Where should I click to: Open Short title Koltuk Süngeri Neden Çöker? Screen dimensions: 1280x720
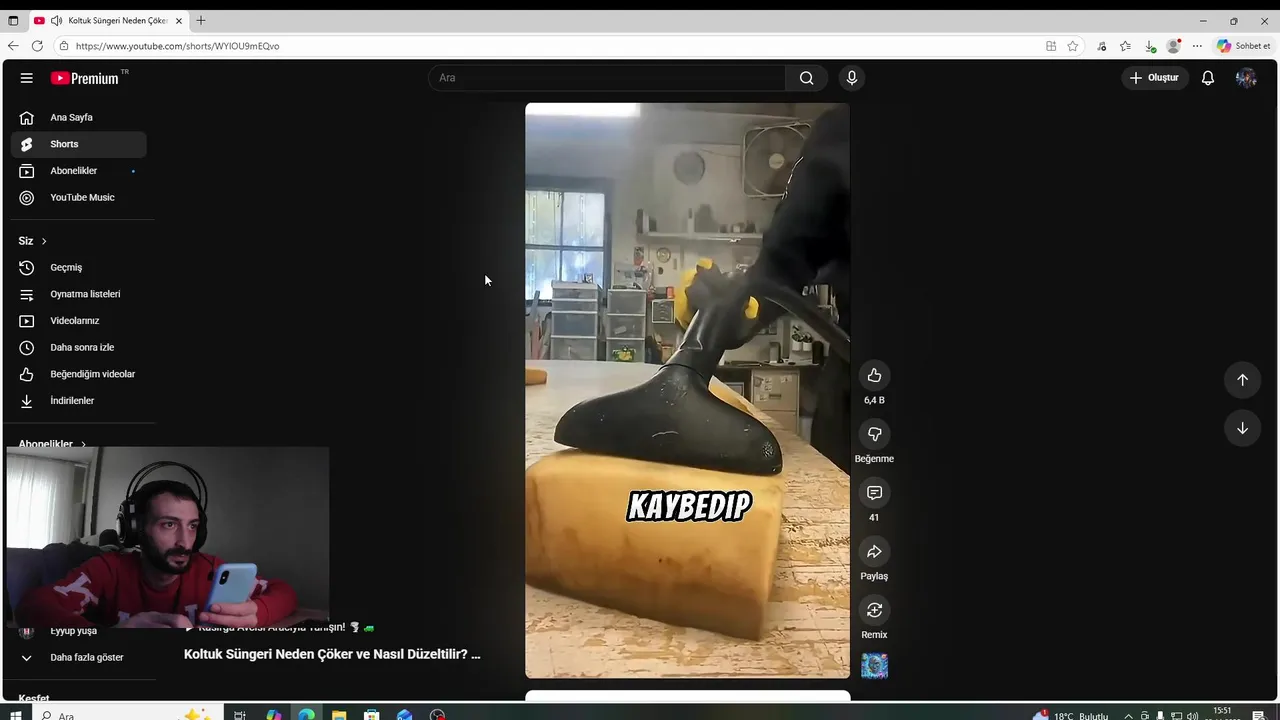332,654
